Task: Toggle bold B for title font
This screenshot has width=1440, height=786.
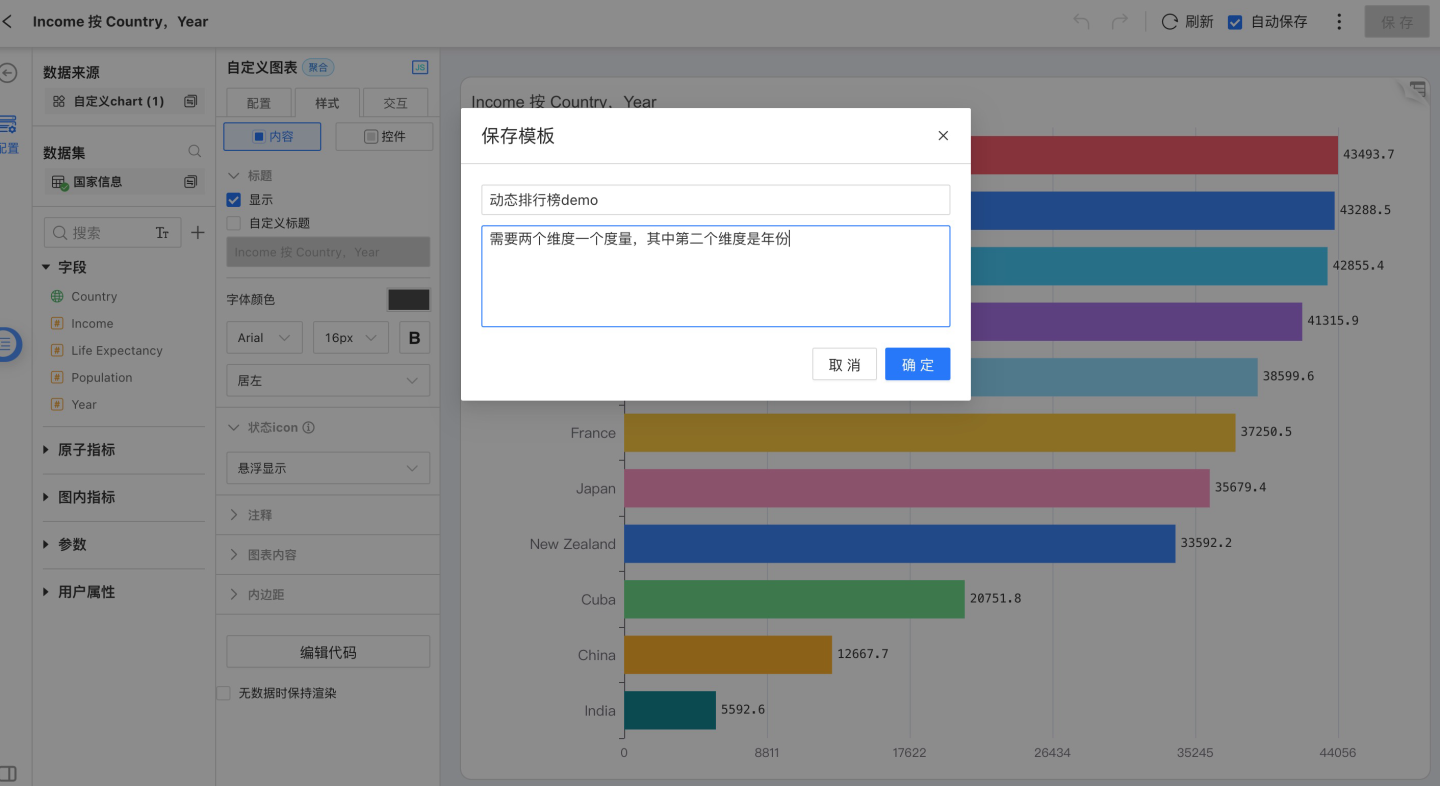Action: (x=414, y=338)
